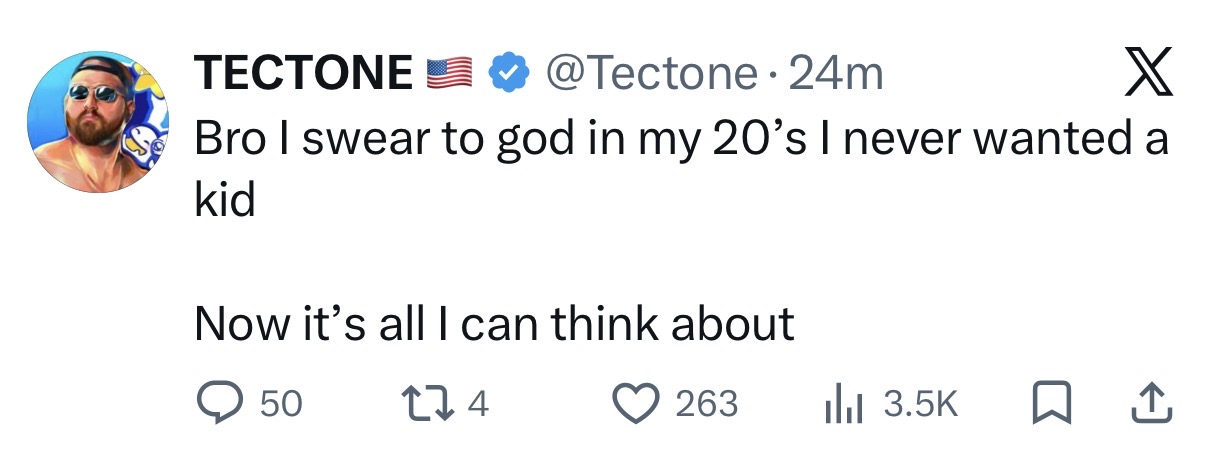This screenshot has height=455, width=1206.
Task: Open Tectone's profile picture
Action: tap(97, 123)
